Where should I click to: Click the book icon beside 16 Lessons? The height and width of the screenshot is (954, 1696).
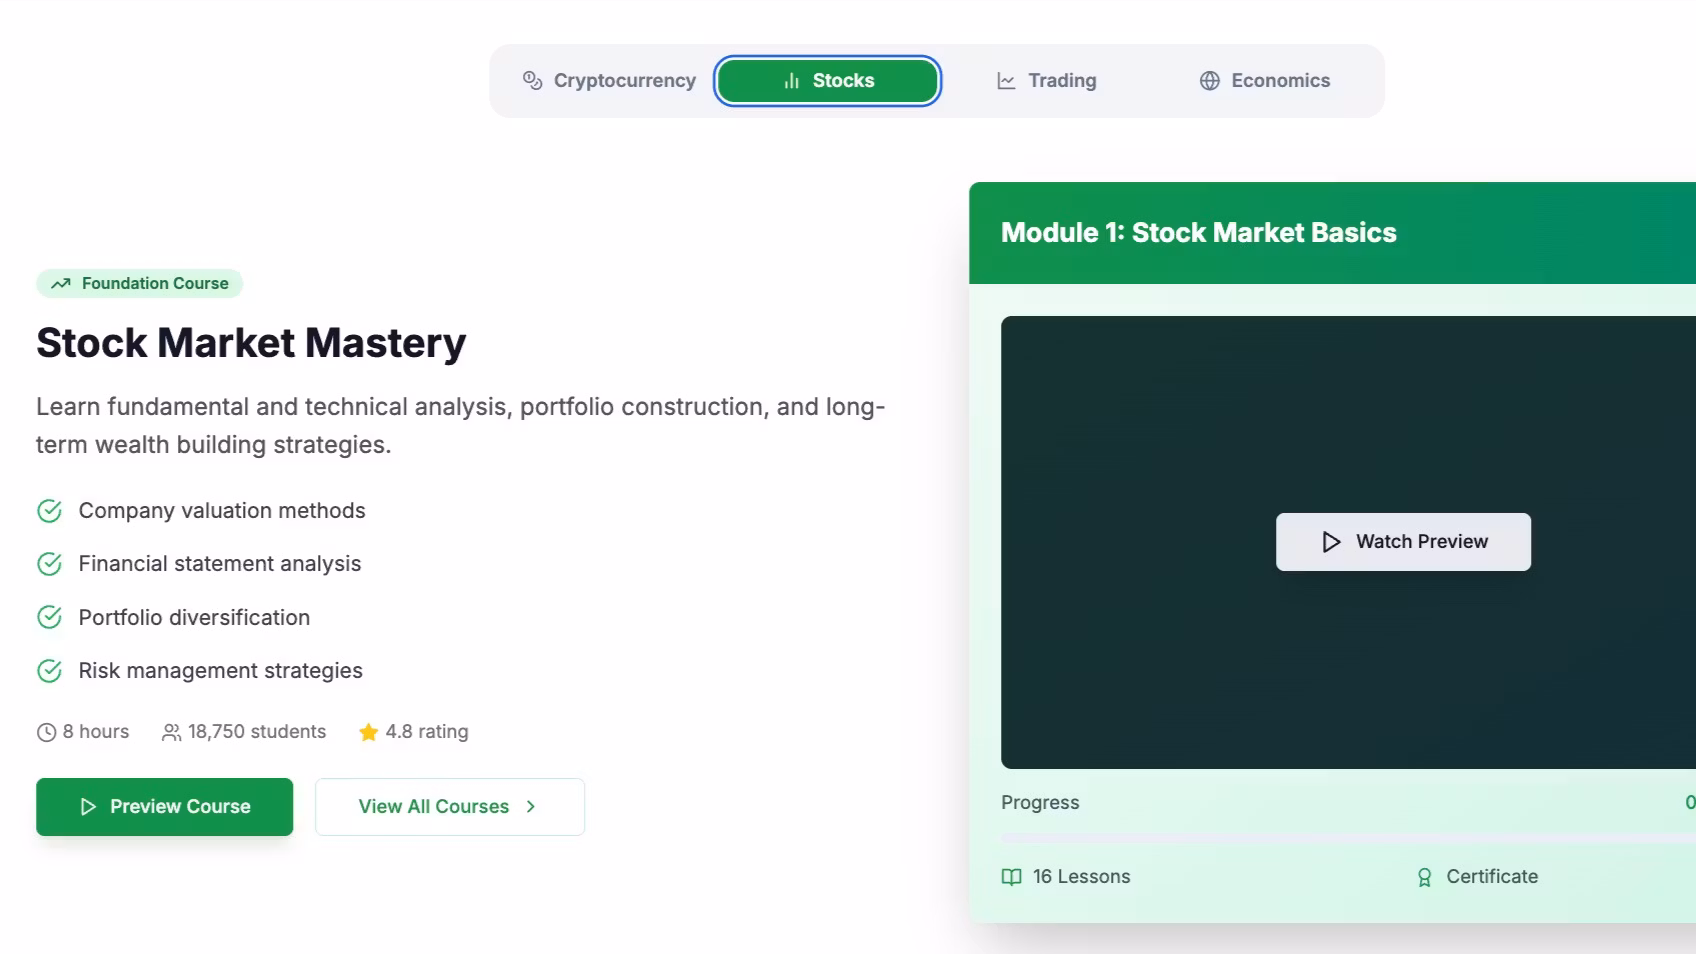pos(1012,877)
